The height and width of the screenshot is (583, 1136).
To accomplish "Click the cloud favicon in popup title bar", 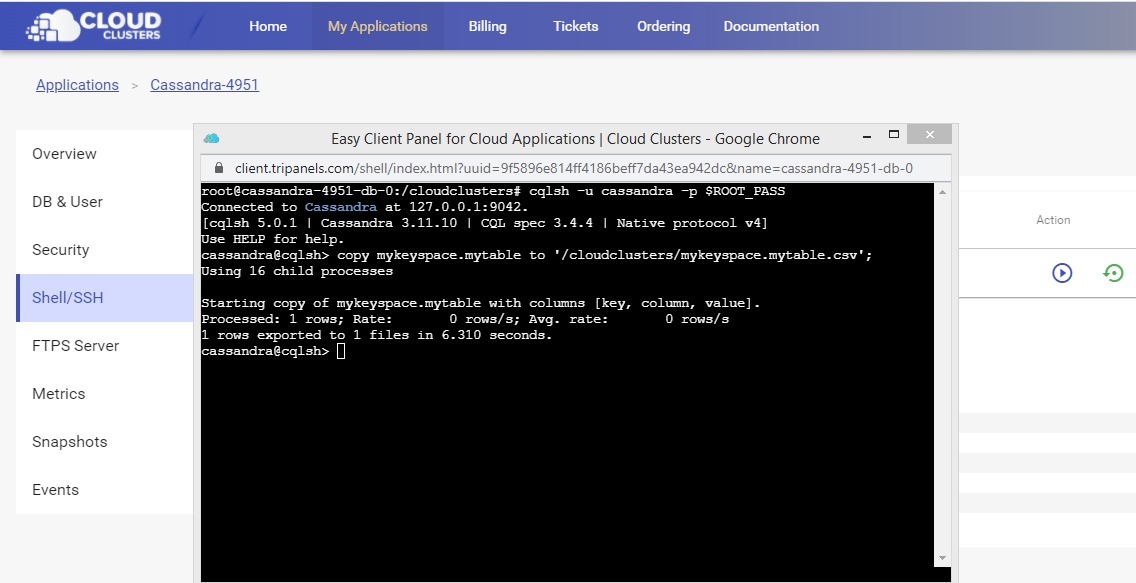I will pyautogui.click(x=212, y=138).
